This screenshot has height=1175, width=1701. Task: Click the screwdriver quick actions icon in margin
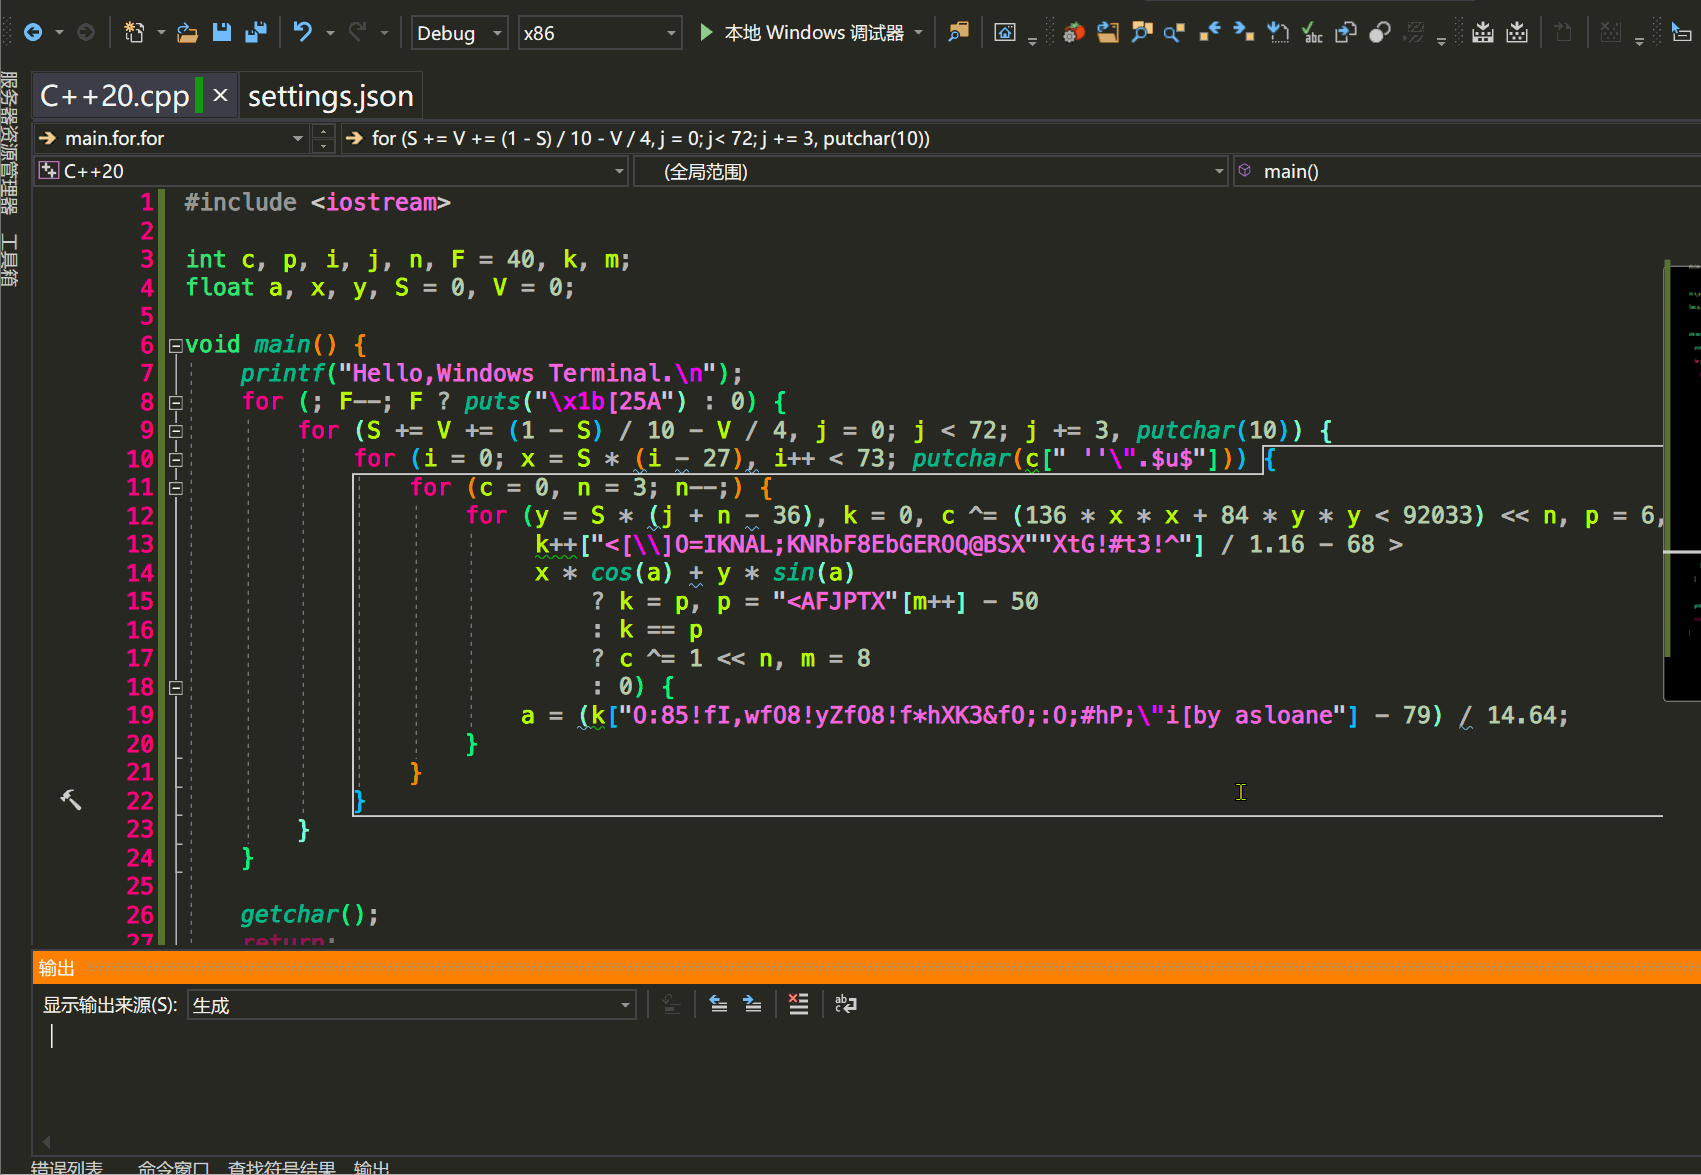click(71, 799)
